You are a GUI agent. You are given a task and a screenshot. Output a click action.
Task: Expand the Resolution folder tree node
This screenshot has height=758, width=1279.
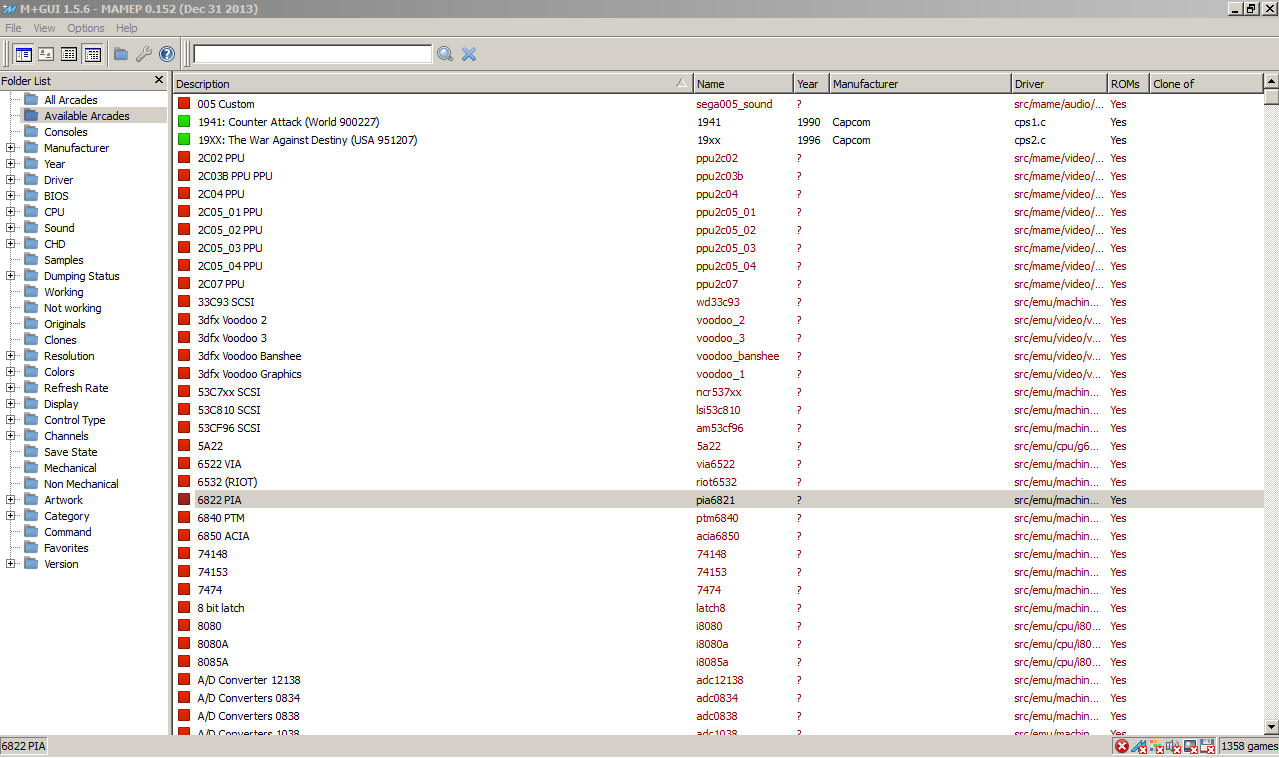tap(11, 356)
